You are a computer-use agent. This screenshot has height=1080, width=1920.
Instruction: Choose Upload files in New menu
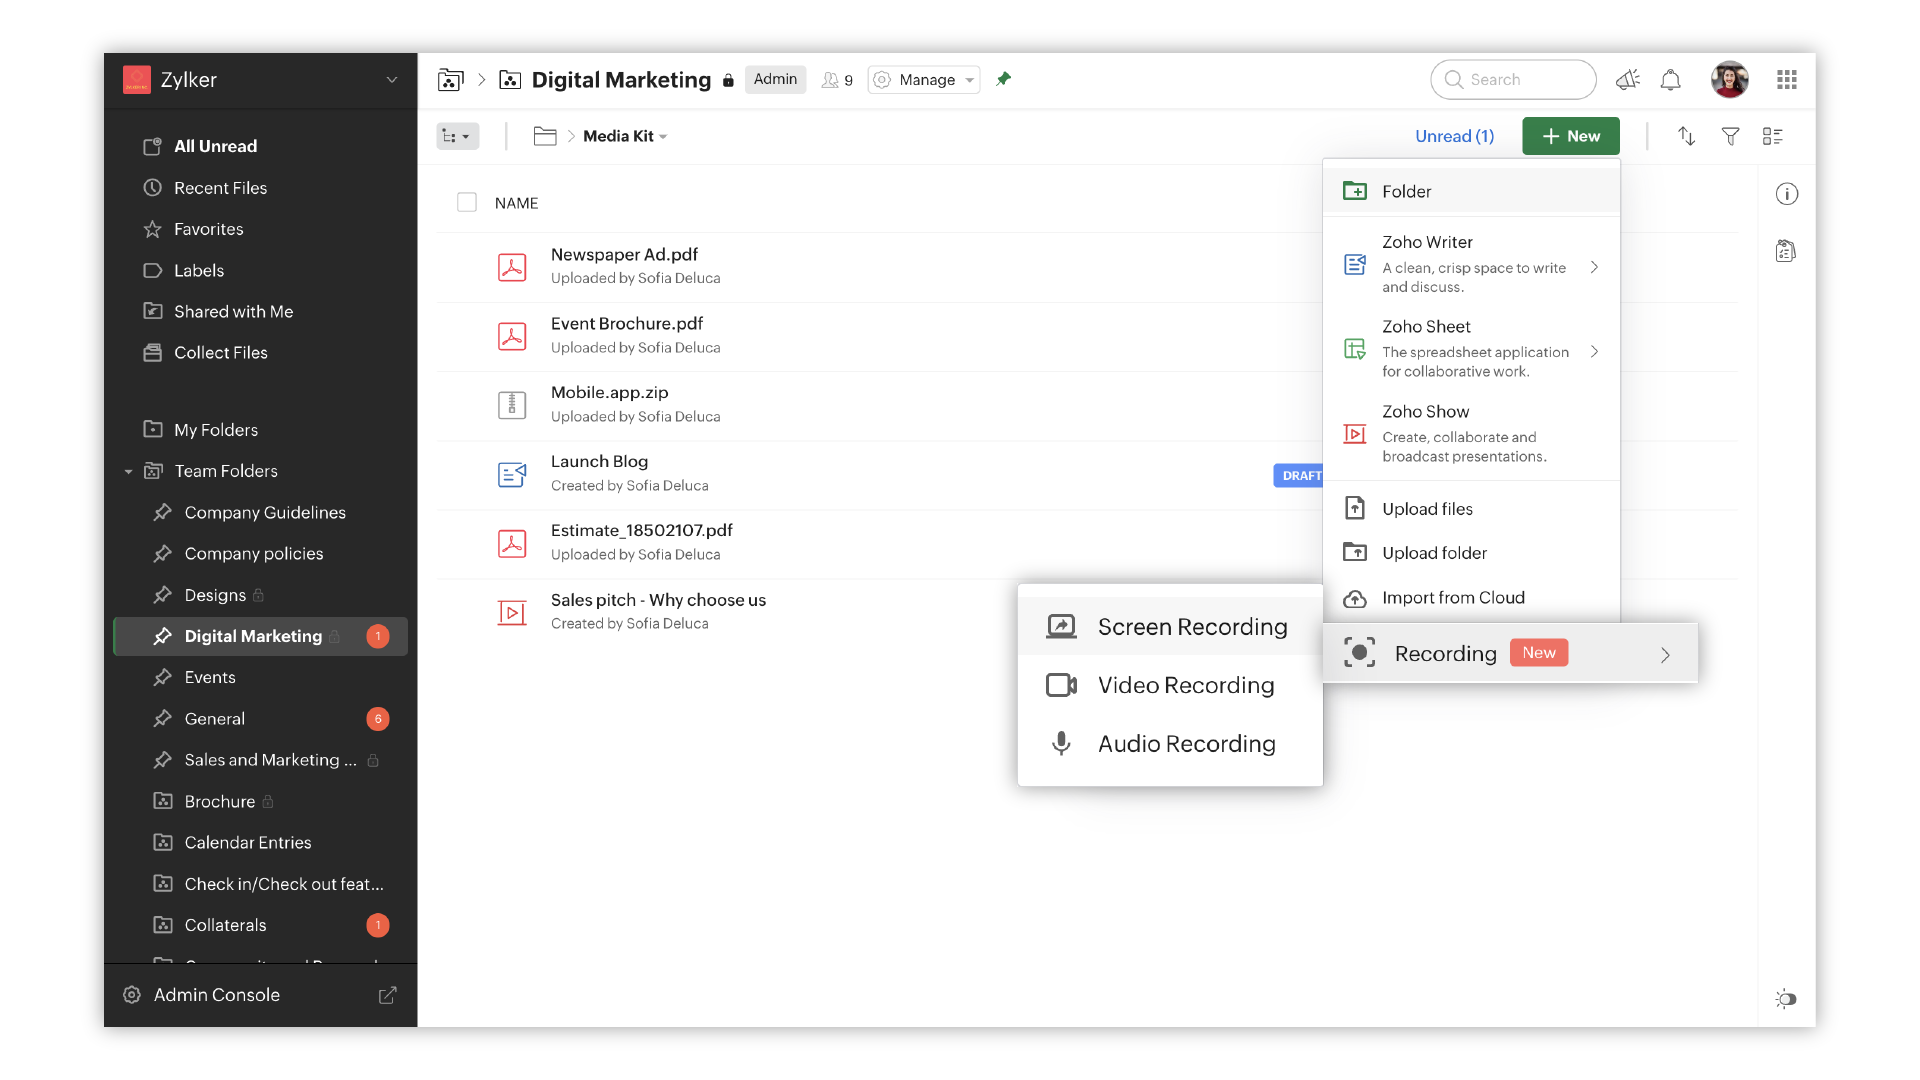(1427, 509)
